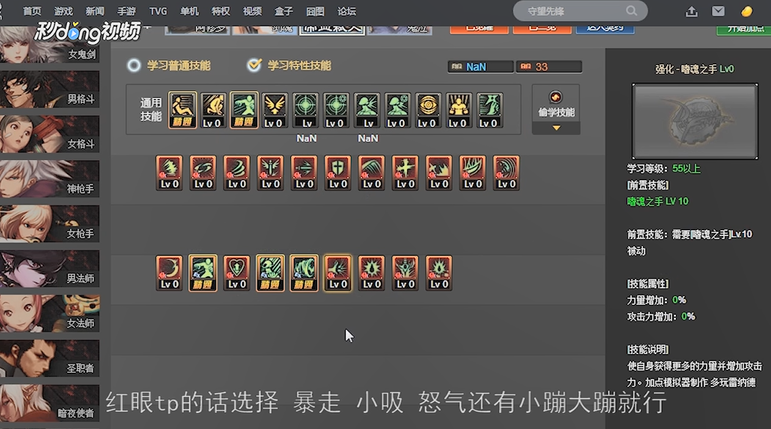
Task: Click the gold coin icon in top bar
Action: point(746,11)
